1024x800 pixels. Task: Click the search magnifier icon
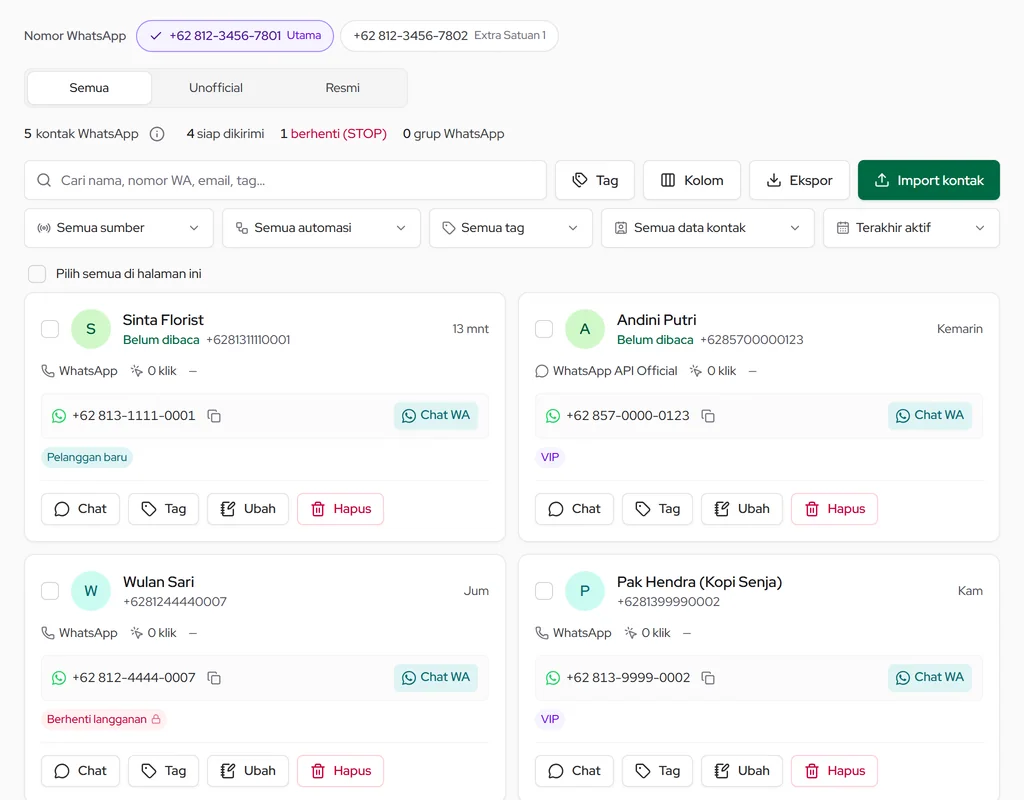44,180
